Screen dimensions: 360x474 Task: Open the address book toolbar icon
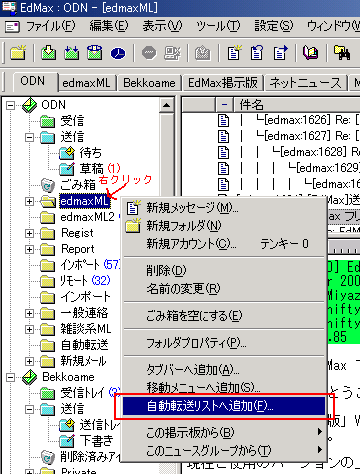(310, 53)
